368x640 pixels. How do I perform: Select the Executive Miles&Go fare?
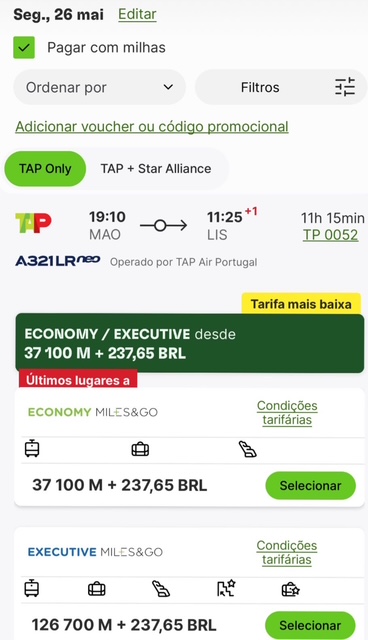310,625
